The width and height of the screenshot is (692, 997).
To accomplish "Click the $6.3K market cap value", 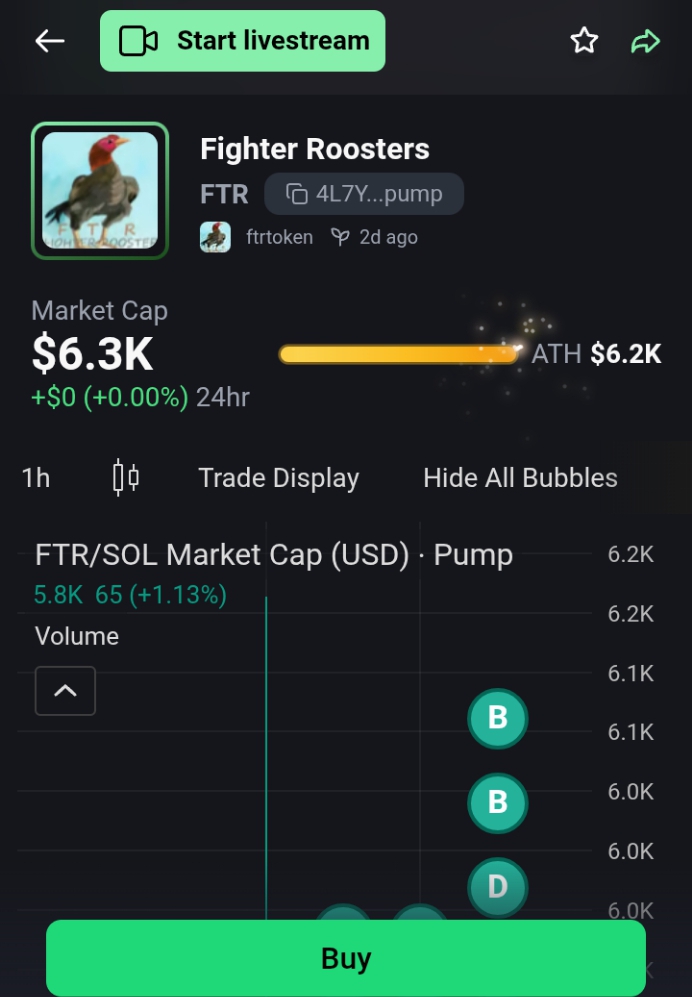I will 92,354.
